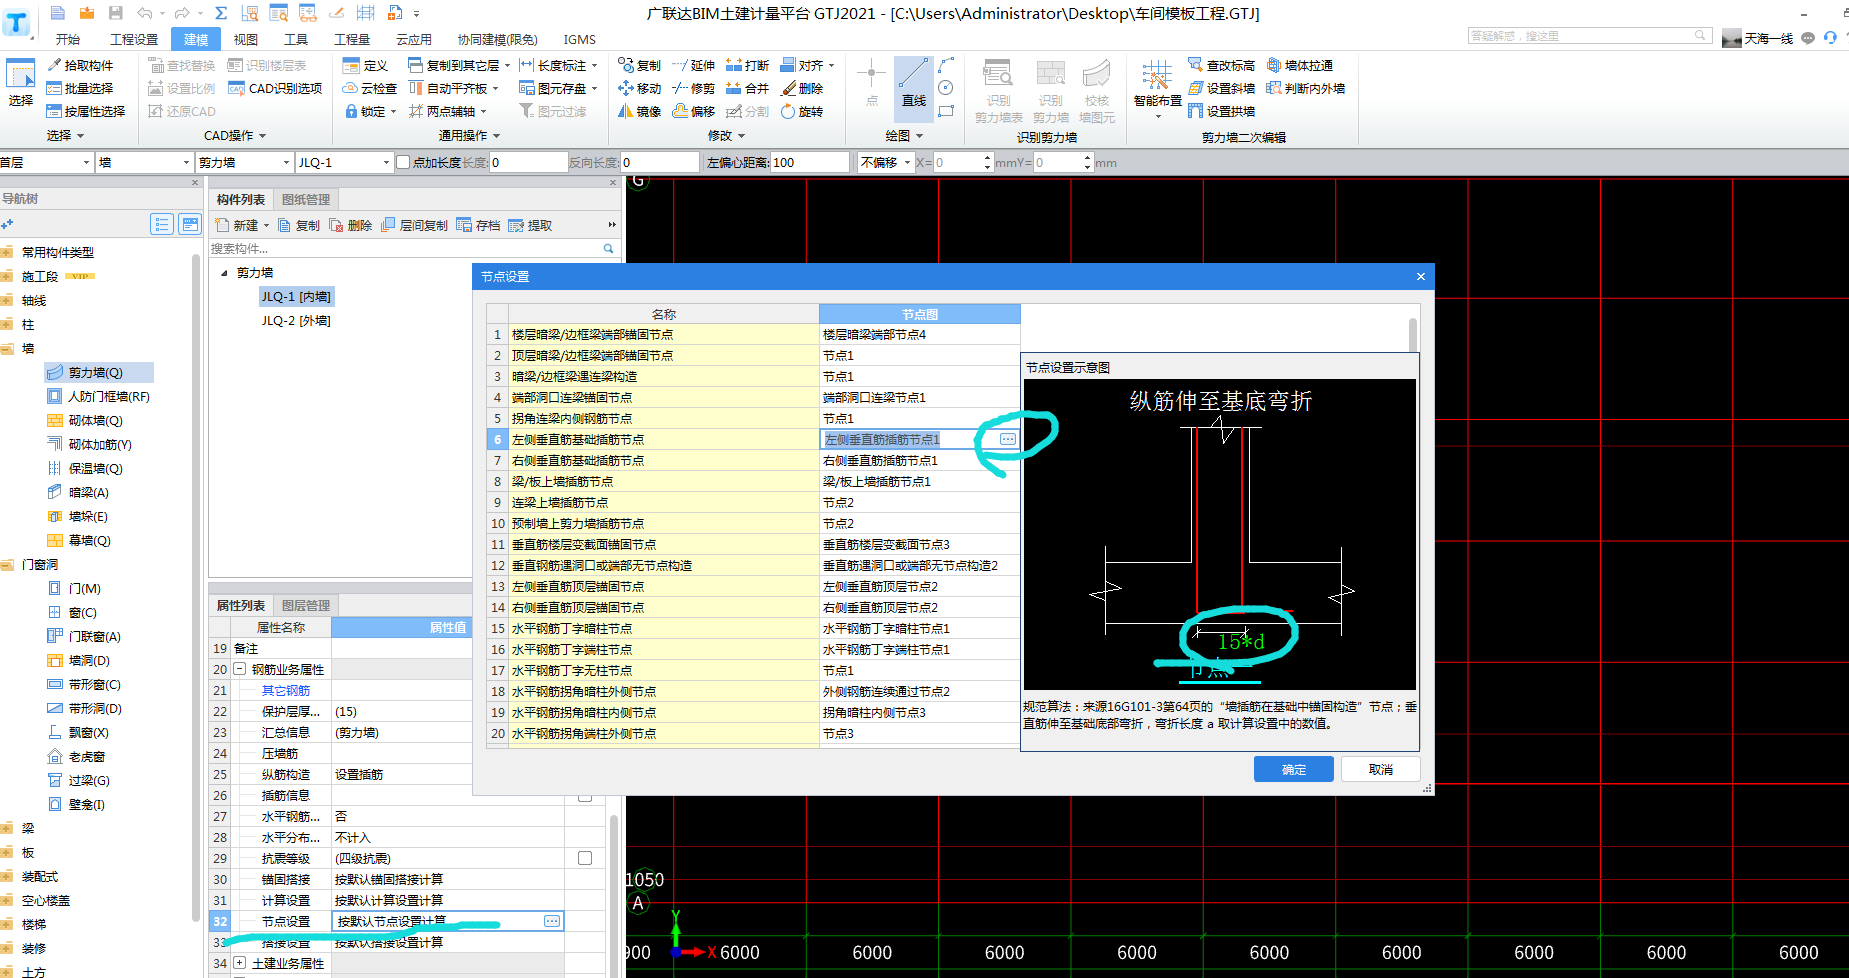Confirm node settings with 确定 button
Image resolution: width=1849 pixels, height=978 pixels.
(x=1294, y=769)
